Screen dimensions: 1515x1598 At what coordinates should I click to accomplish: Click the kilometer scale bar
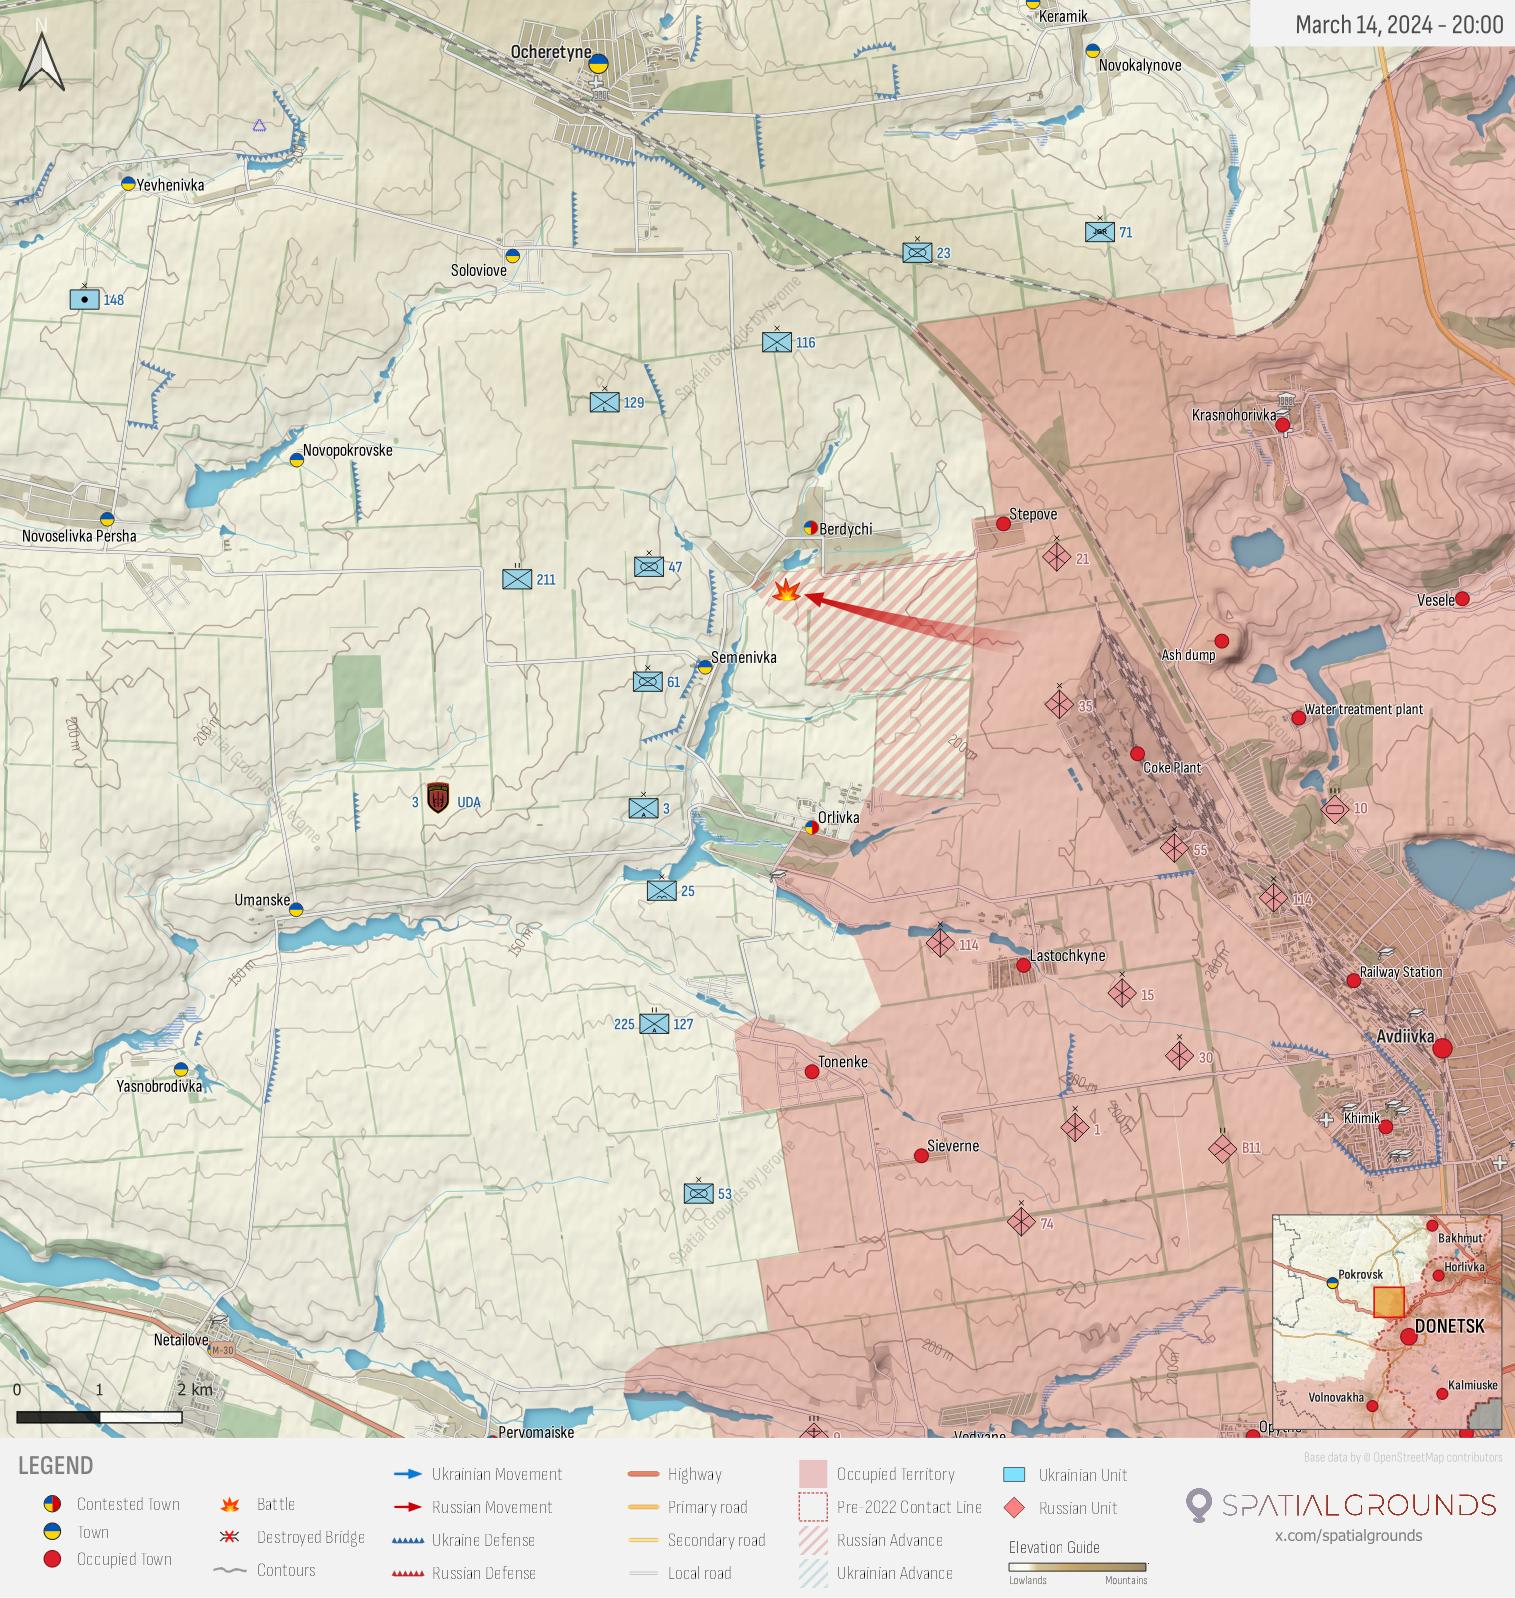click(x=99, y=1416)
